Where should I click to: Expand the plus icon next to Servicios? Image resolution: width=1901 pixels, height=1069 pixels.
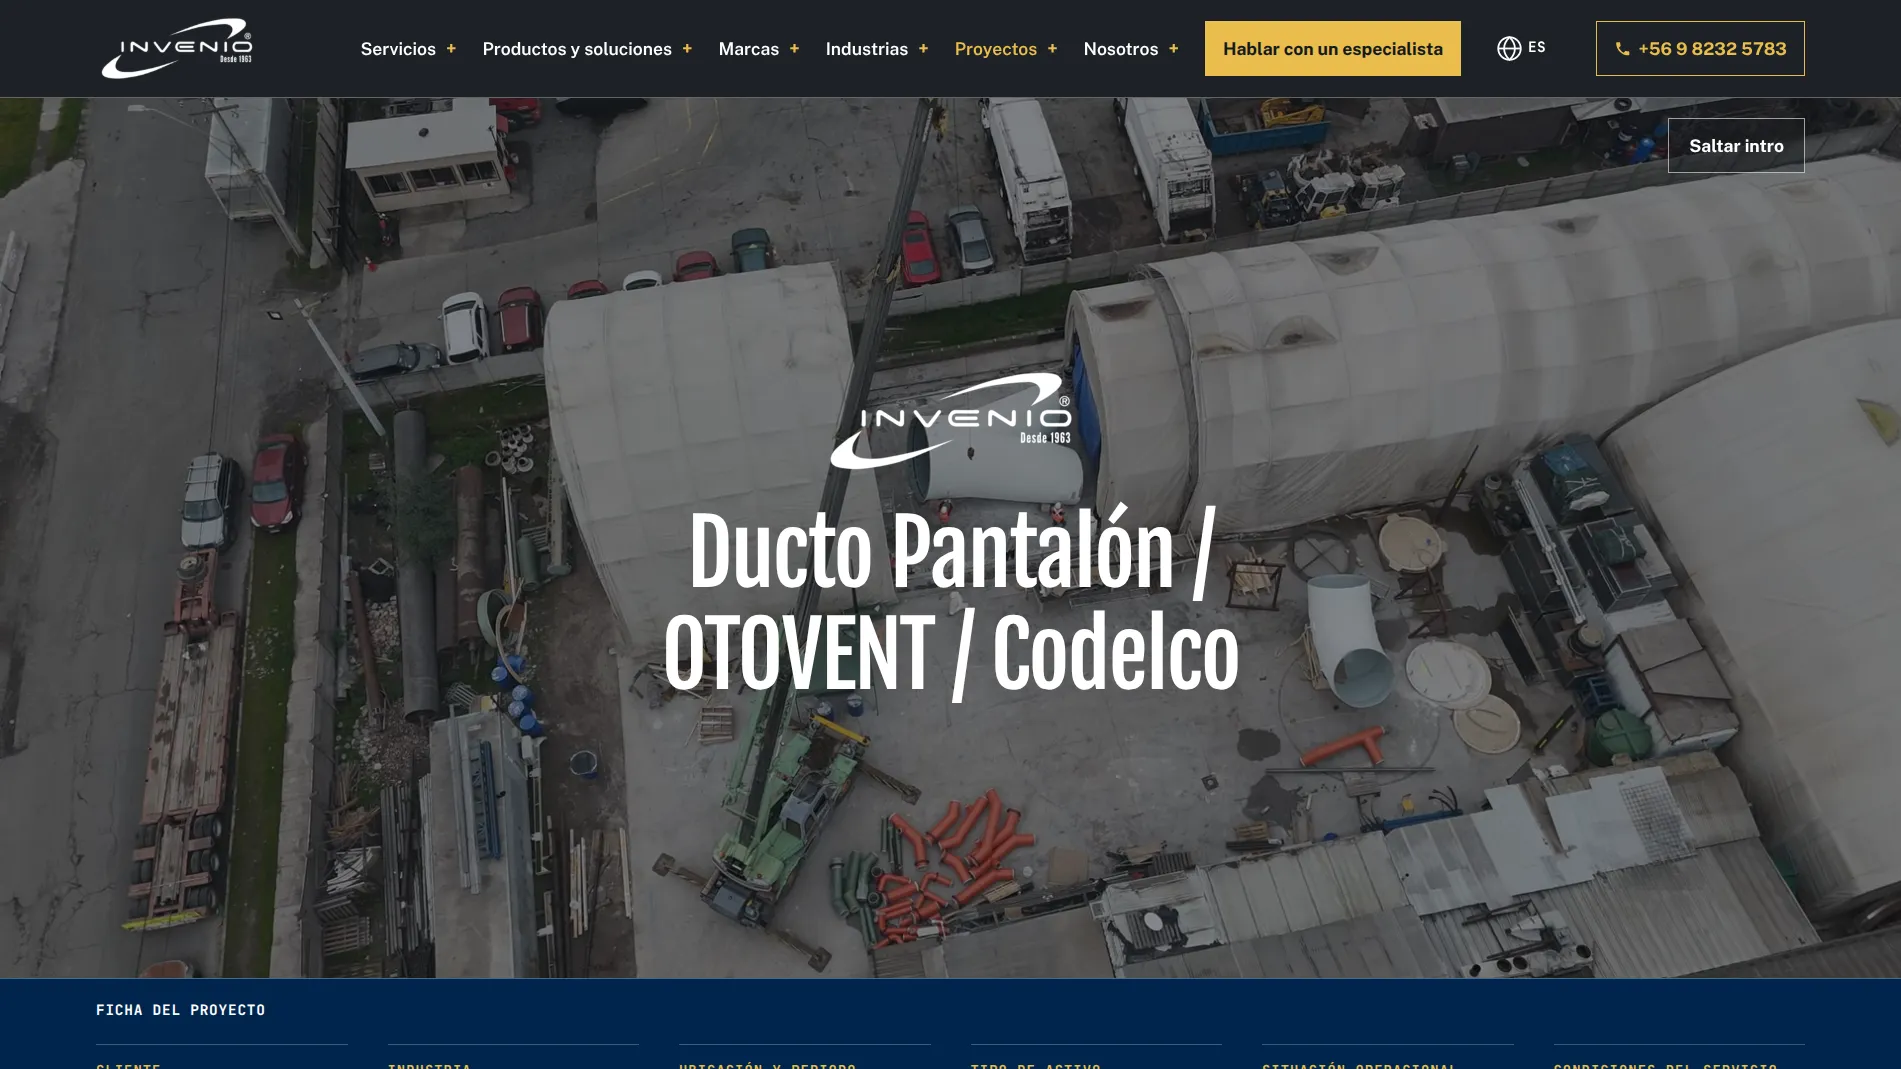pyautogui.click(x=451, y=49)
